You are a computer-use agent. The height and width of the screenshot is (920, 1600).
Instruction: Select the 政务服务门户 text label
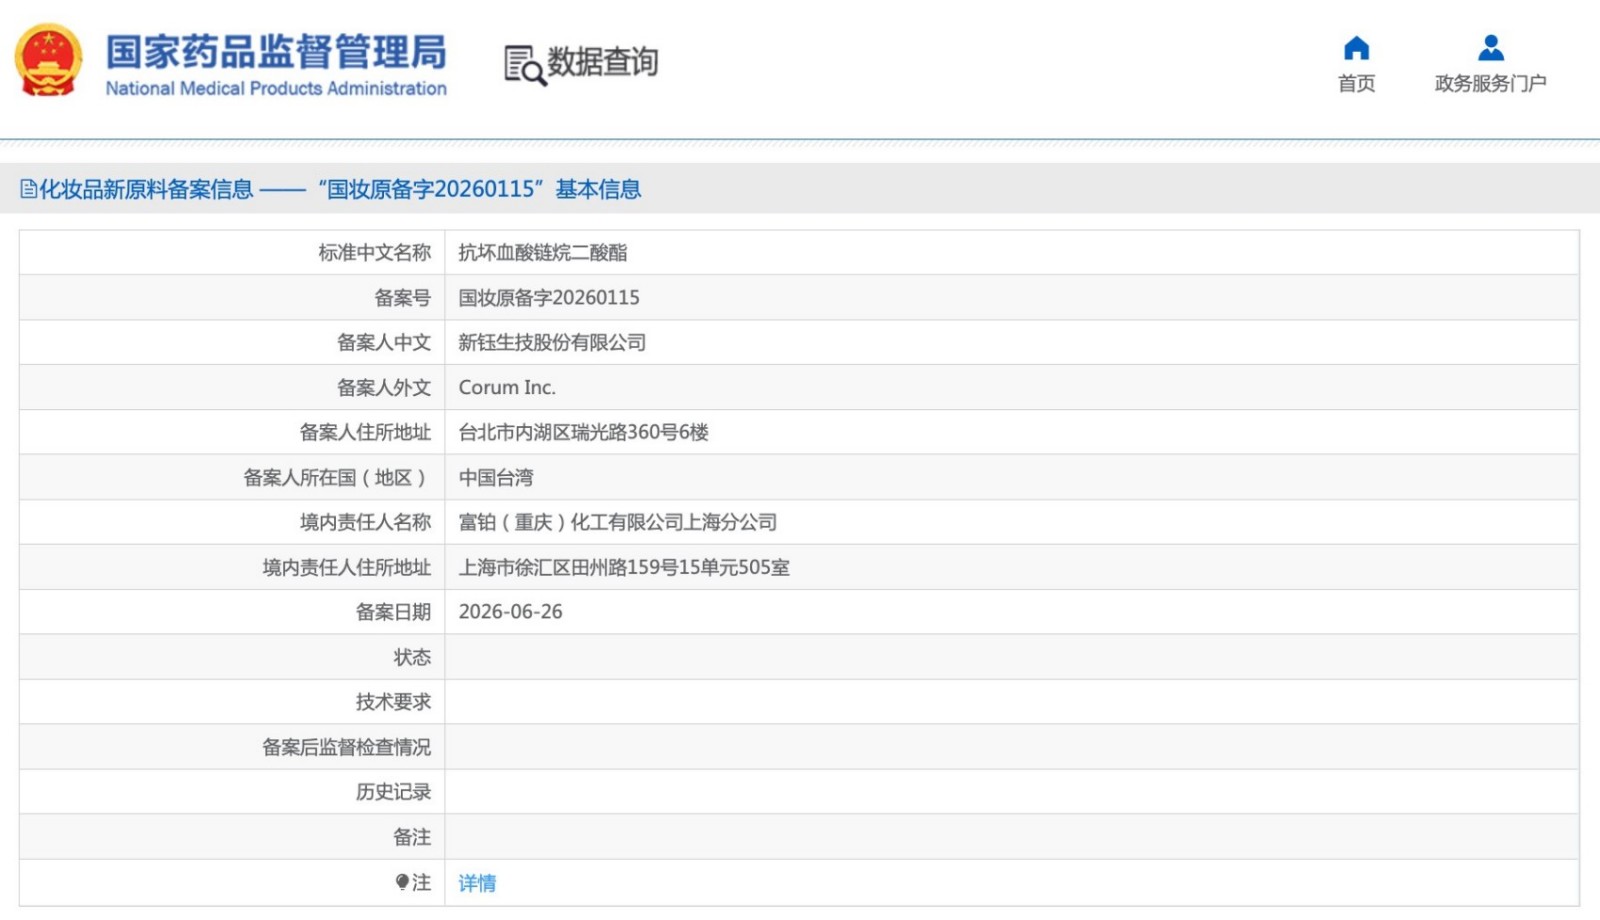1490,84
